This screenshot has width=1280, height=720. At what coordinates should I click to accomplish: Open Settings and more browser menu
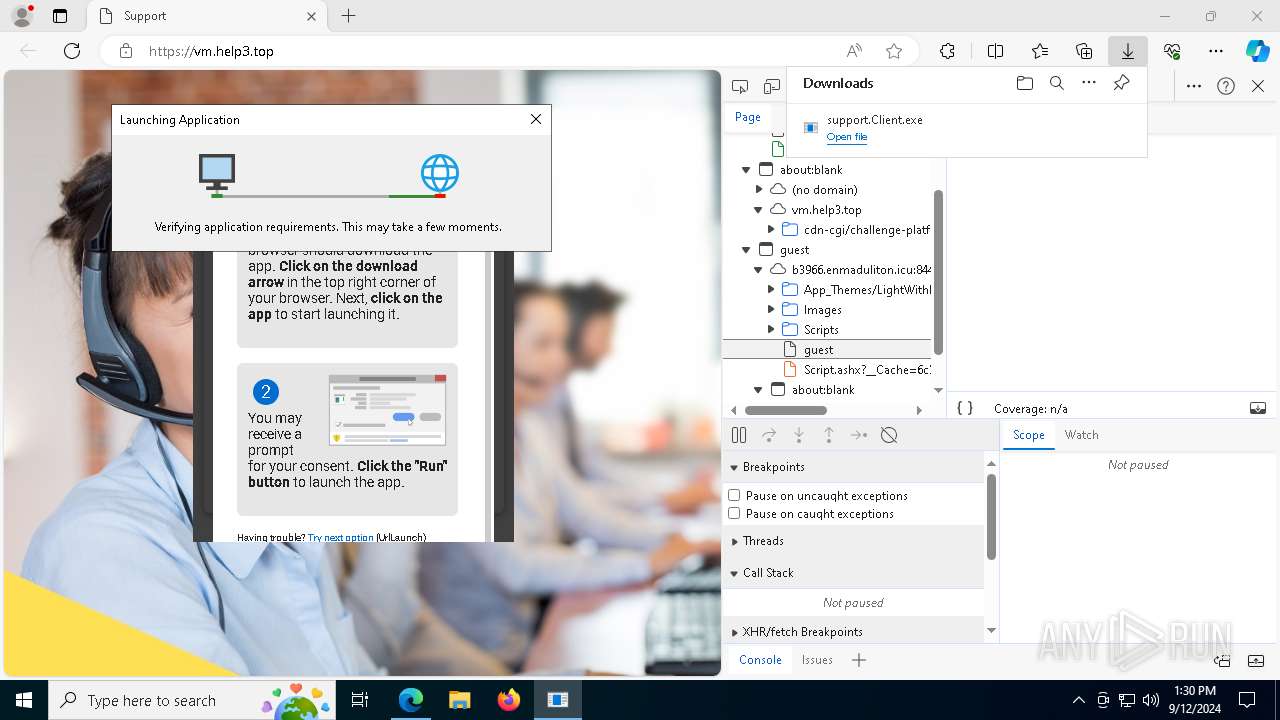pyautogui.click(x=1216, y=51)
